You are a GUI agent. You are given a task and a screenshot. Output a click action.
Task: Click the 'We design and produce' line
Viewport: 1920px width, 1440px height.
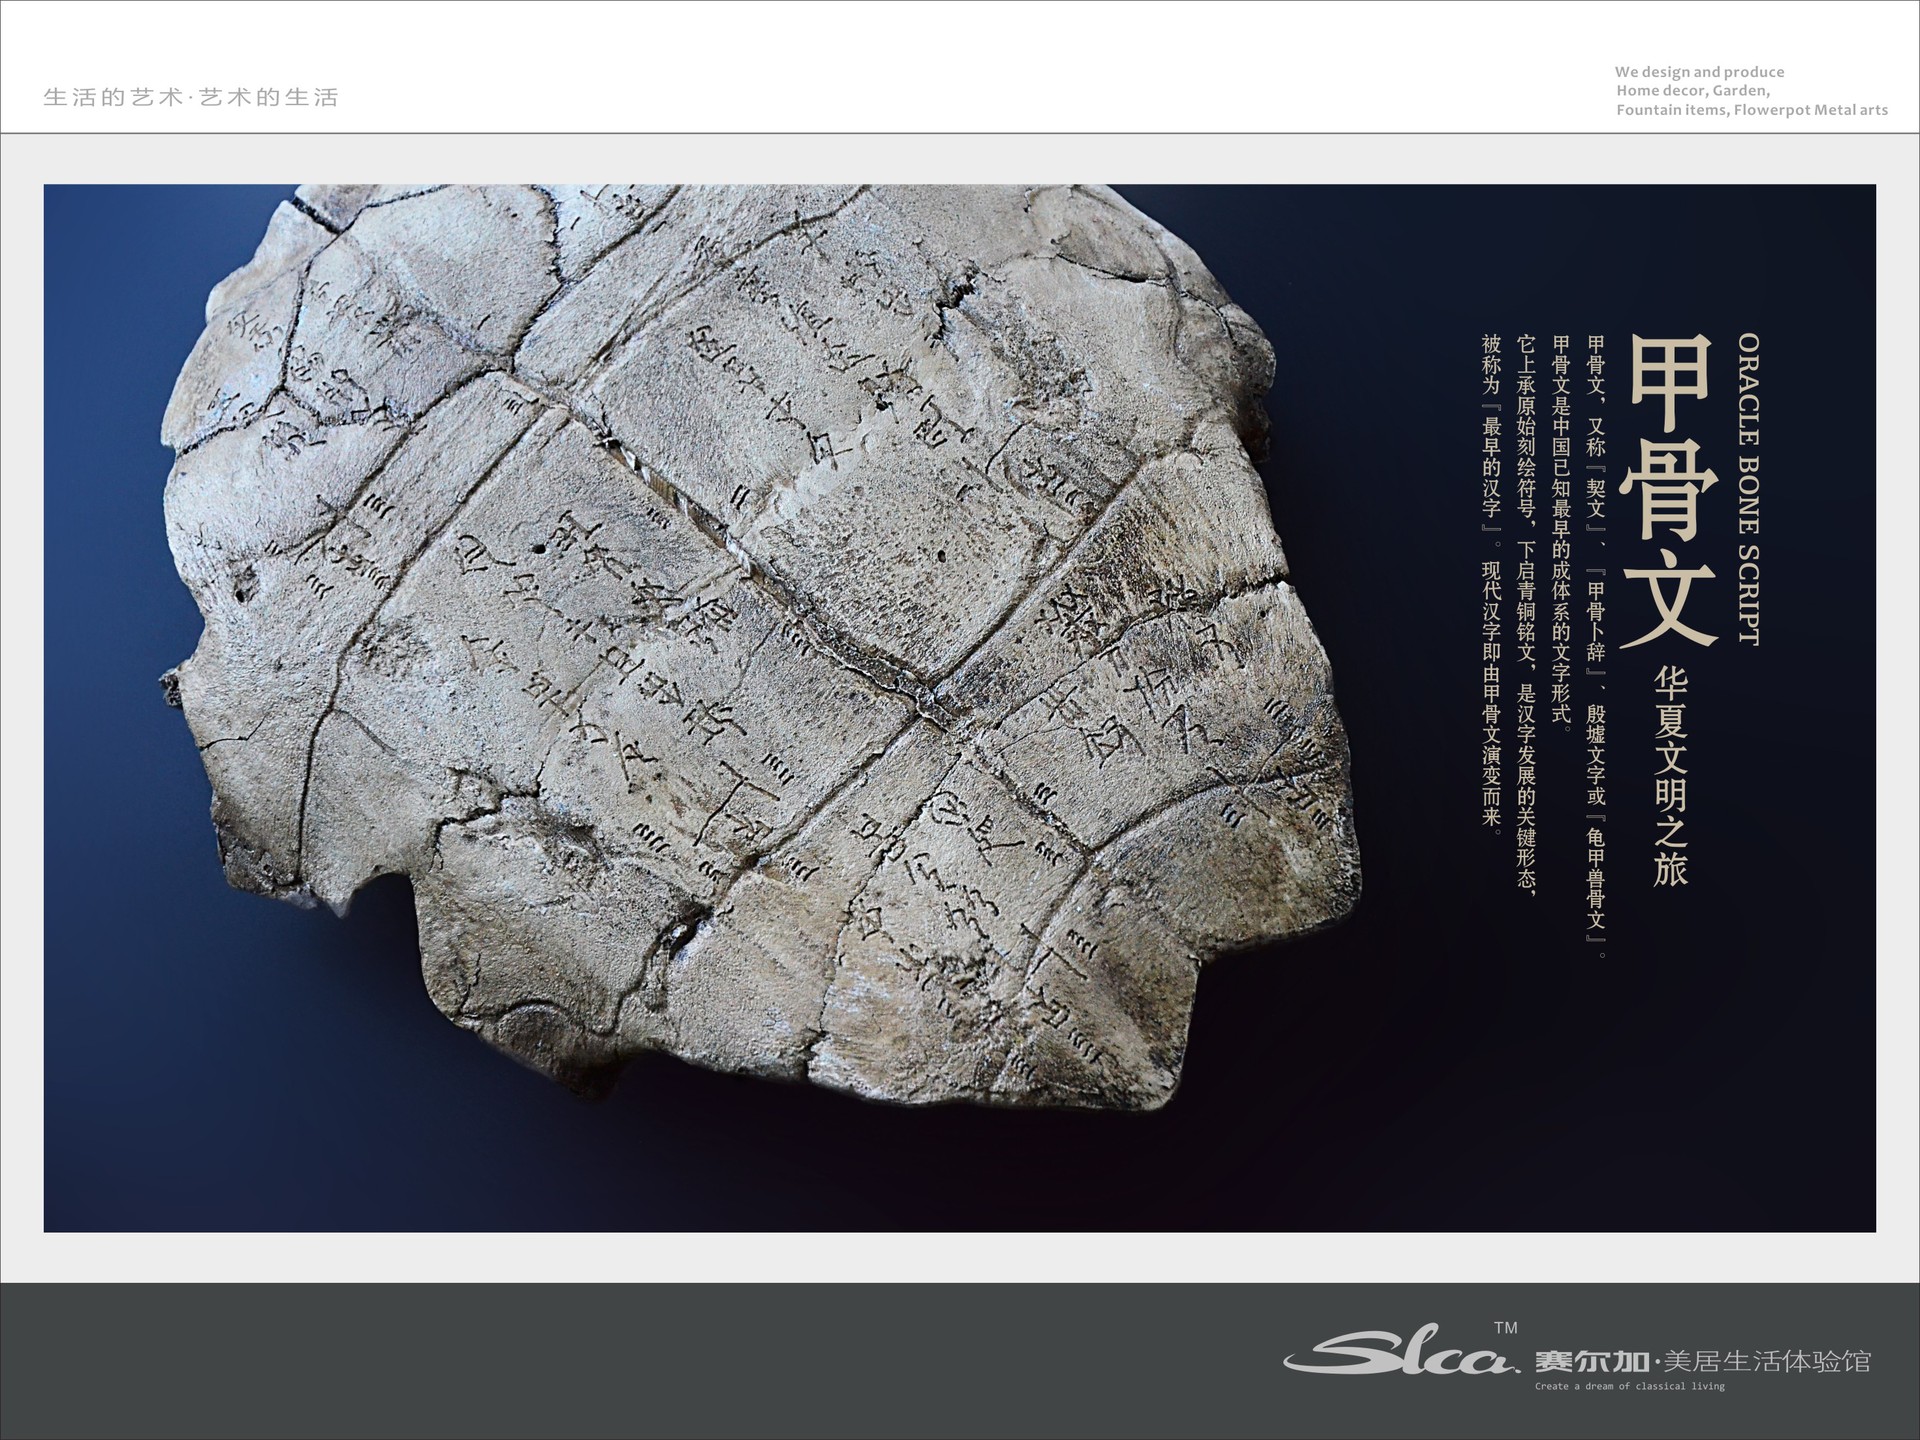tap(1699, 72)
